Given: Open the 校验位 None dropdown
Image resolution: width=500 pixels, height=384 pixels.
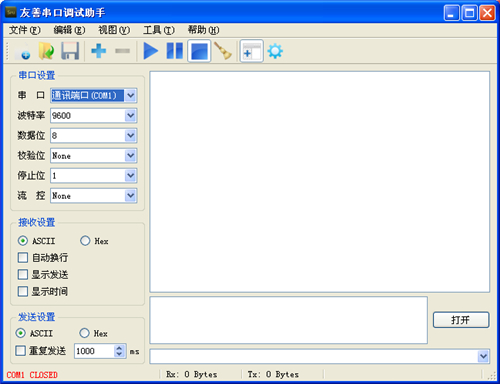Looking at the screenshot, I should [x=130, y=156].
